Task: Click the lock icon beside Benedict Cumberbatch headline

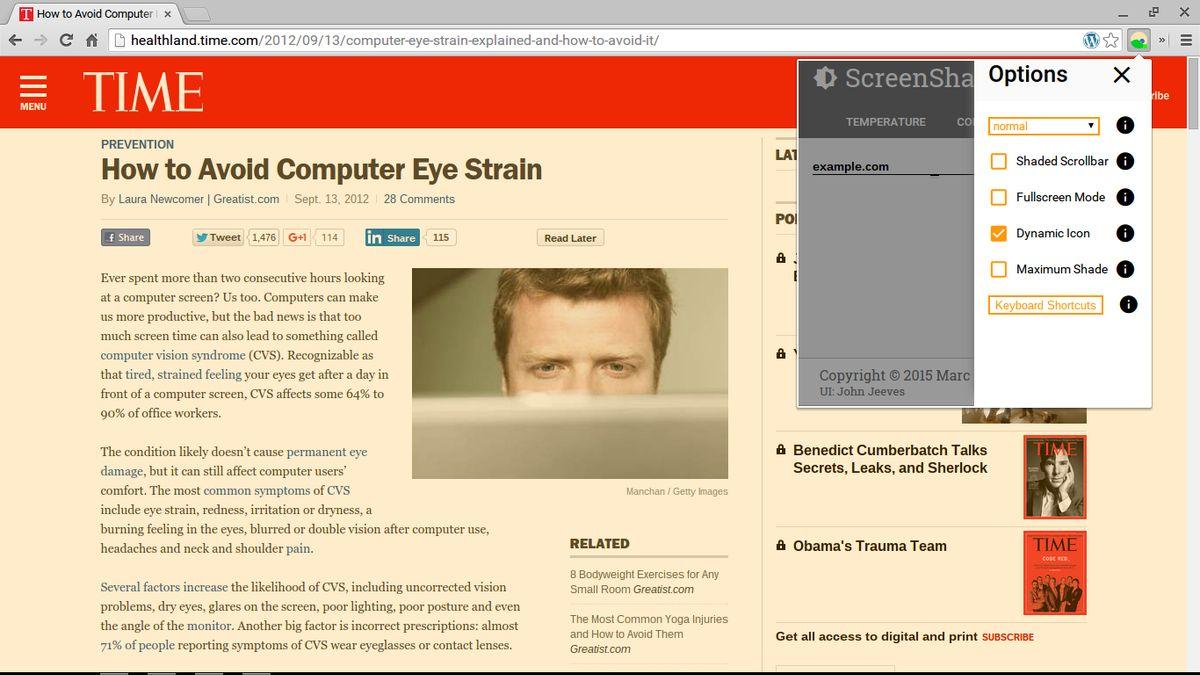Action: tap(781, 450)
